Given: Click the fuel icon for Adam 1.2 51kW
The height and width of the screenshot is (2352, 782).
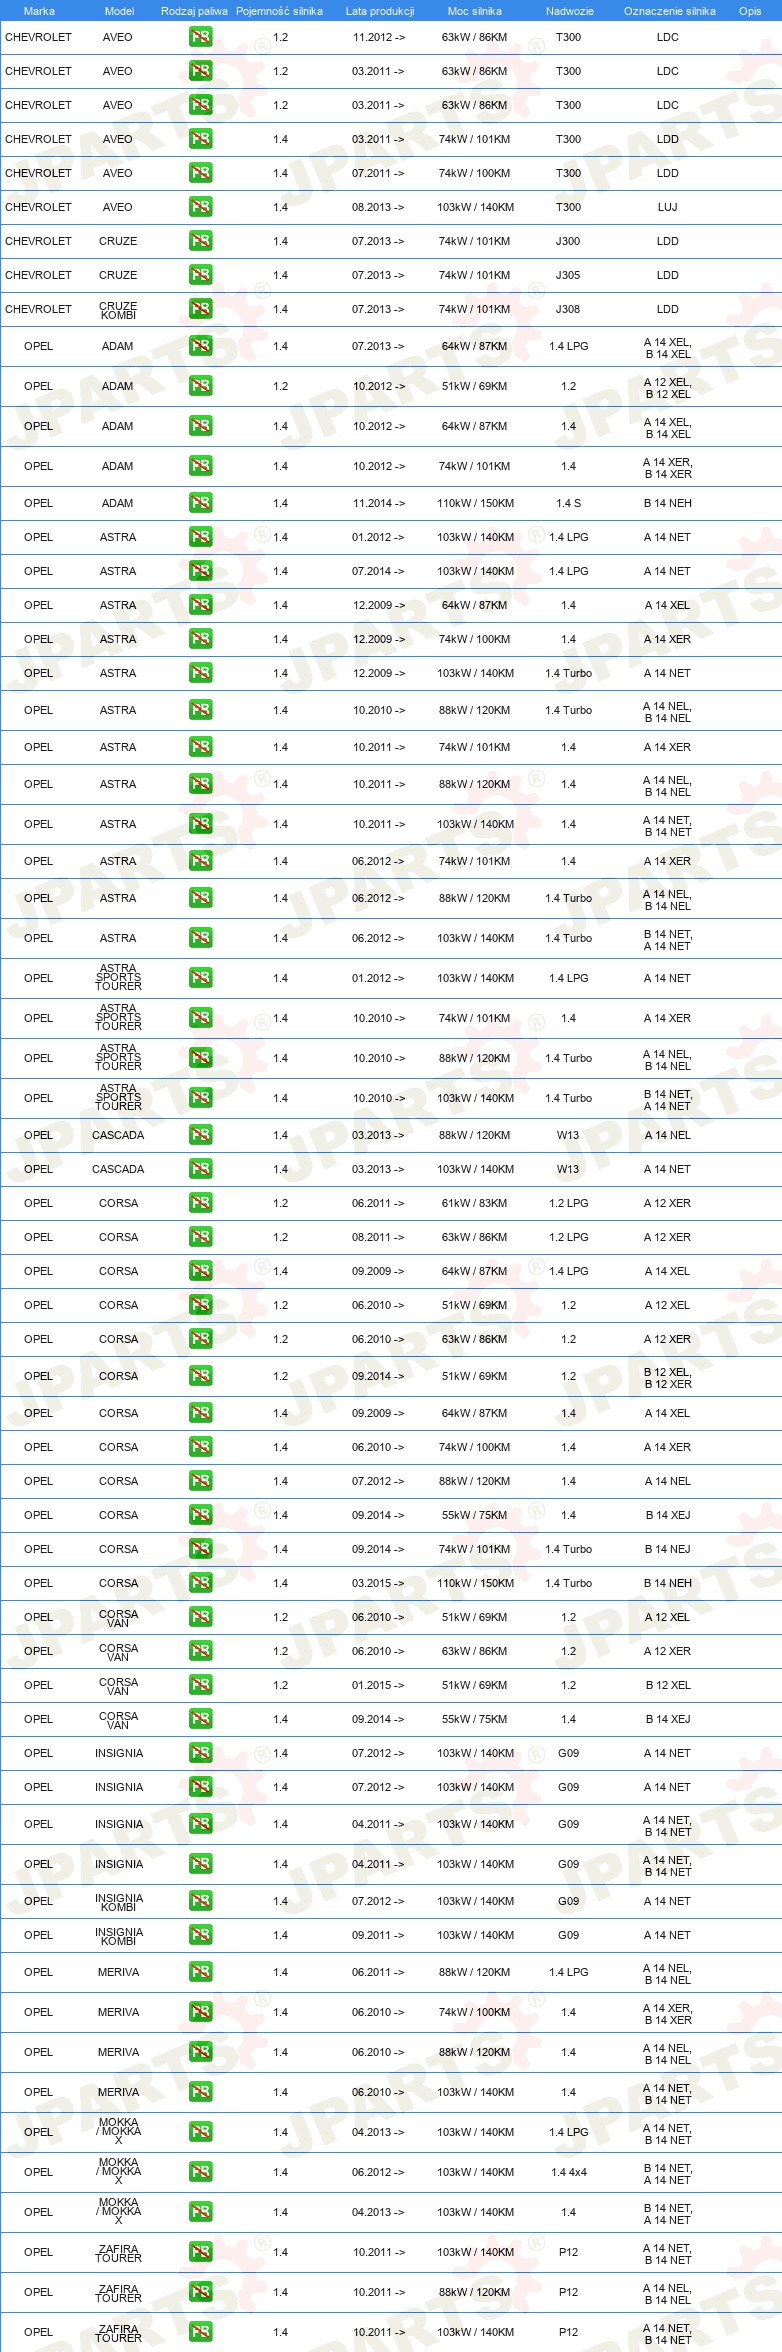Looking at the screenshot, I should click(x=200, y=386).
